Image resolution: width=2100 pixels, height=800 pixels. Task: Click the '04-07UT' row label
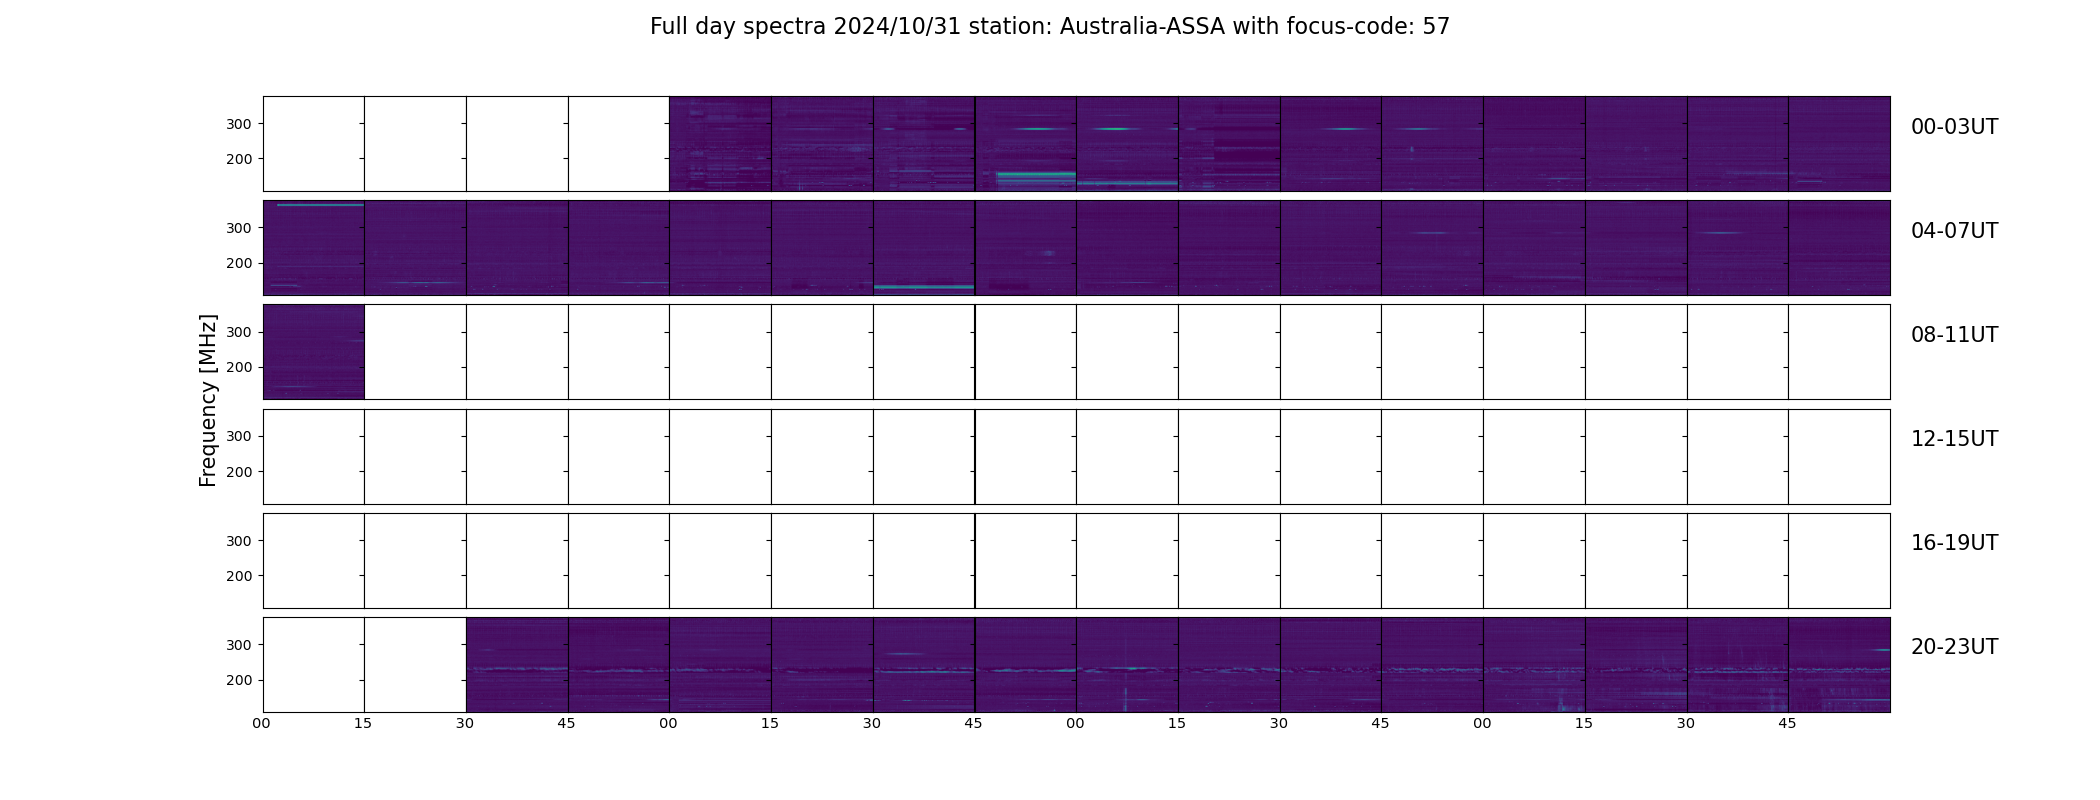[1954, 231]
